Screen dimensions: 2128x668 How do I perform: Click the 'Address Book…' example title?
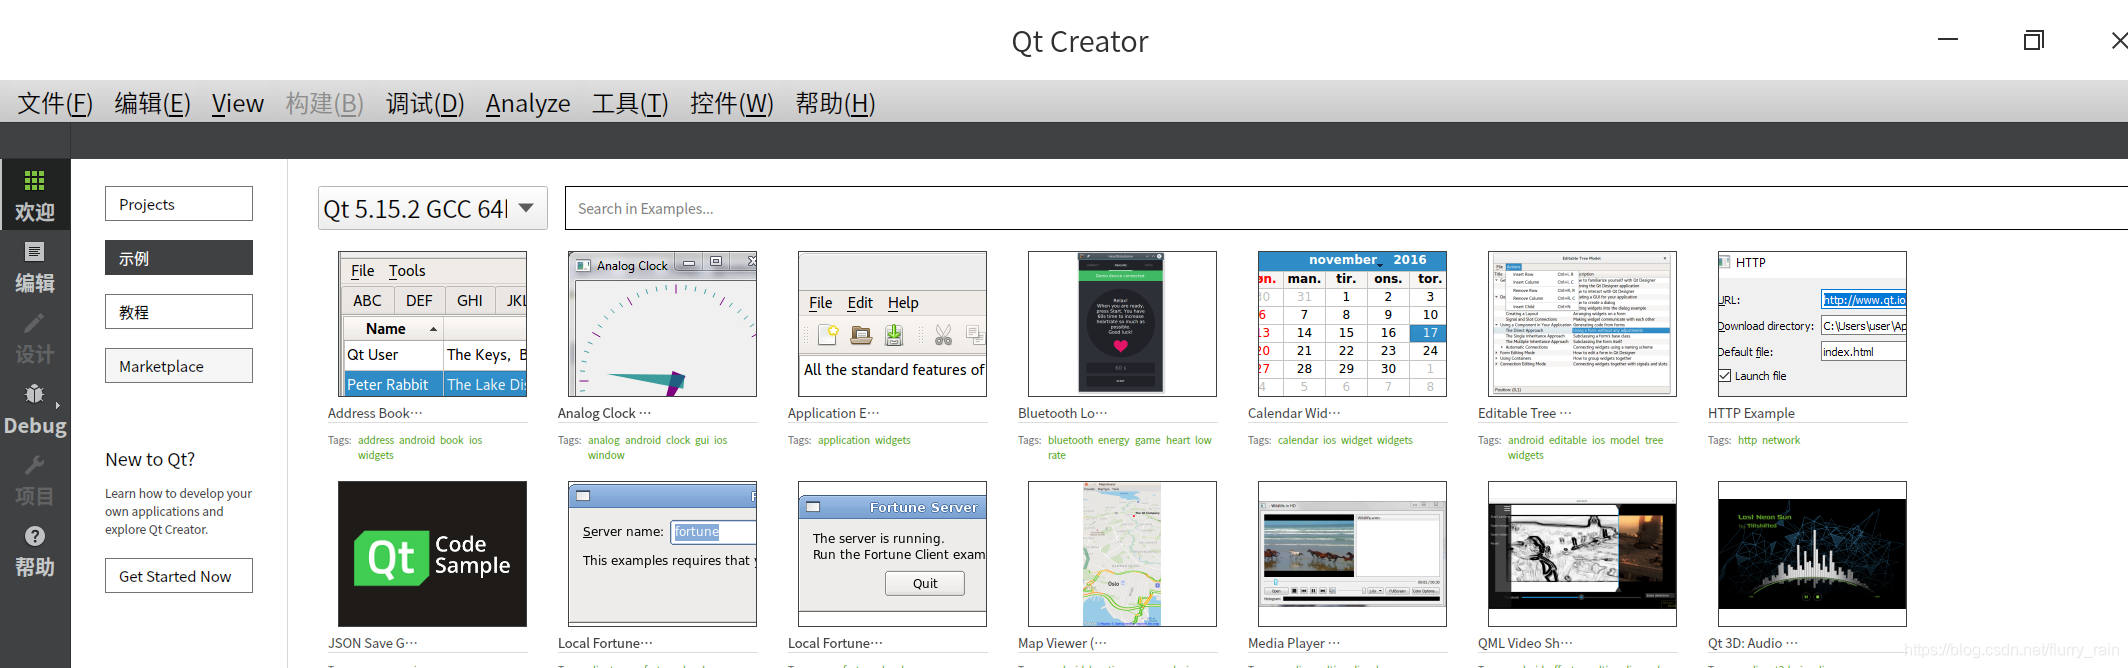click(375, 413)
